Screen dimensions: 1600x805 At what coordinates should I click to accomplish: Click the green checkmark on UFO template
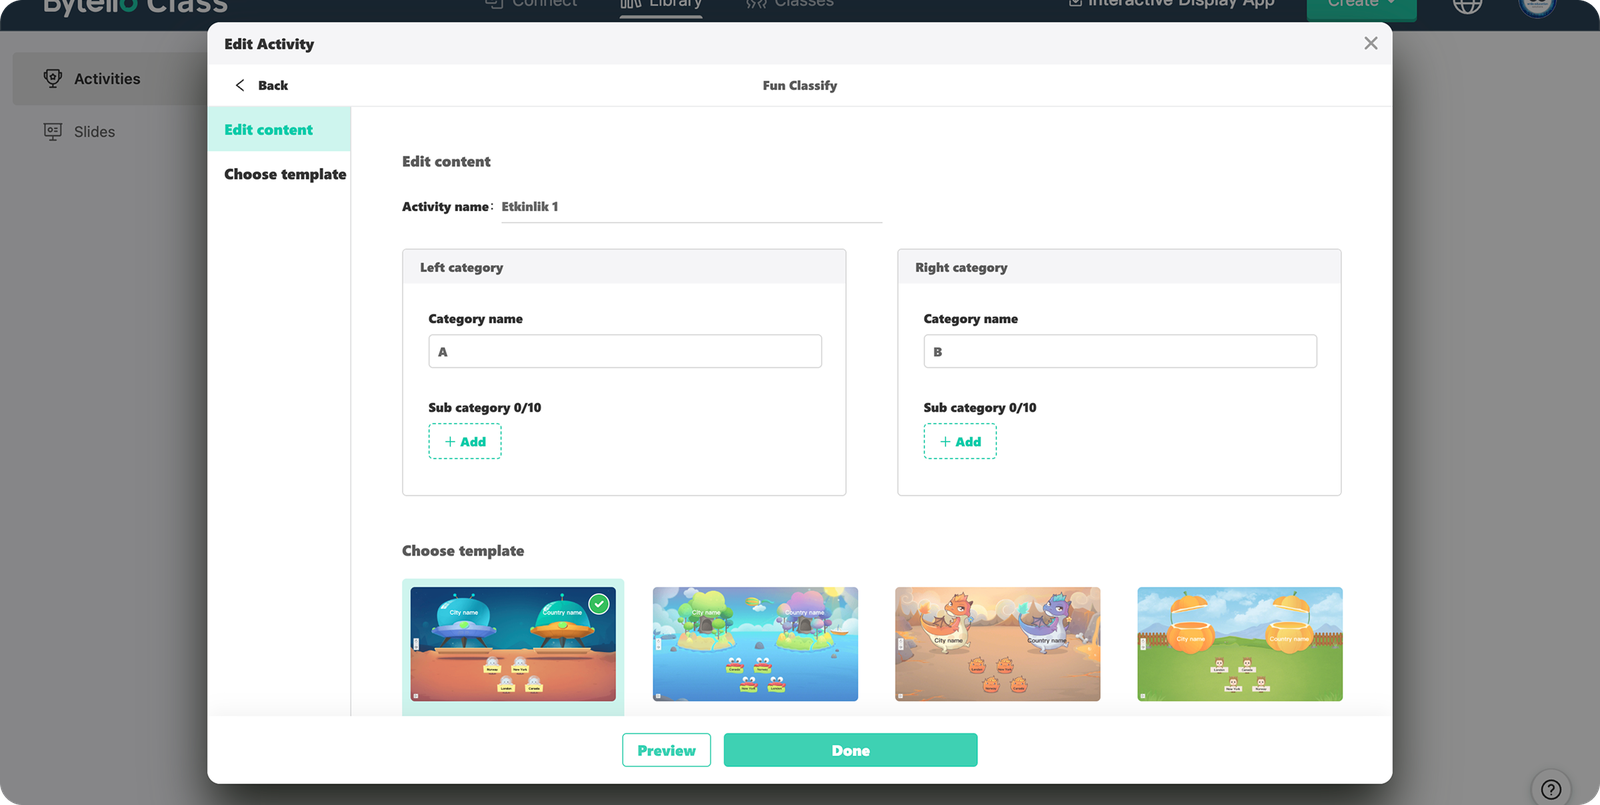tap(598, 604)
